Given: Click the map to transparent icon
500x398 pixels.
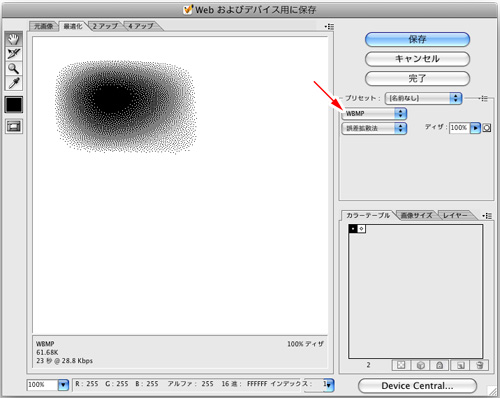Looking at the screenshot, I should (x=401, y=365).
